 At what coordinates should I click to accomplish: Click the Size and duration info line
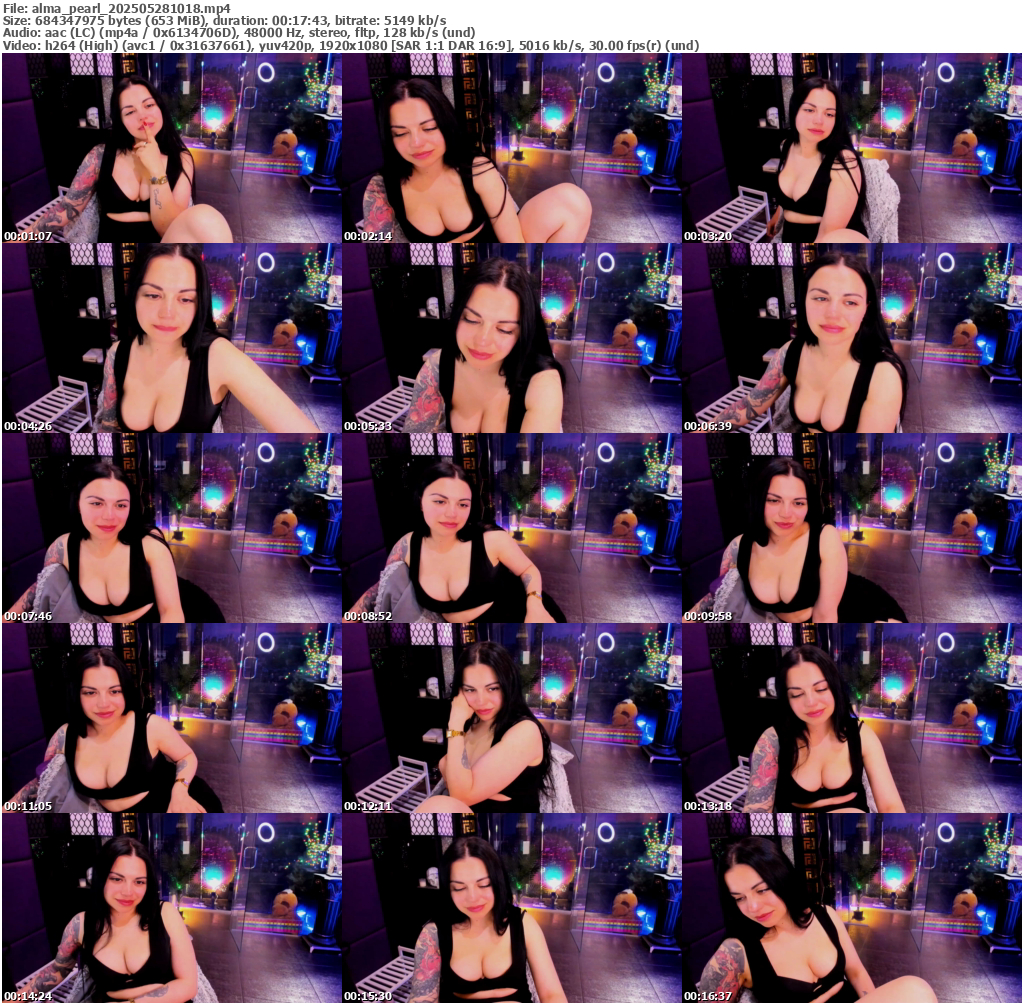(225, 21)
